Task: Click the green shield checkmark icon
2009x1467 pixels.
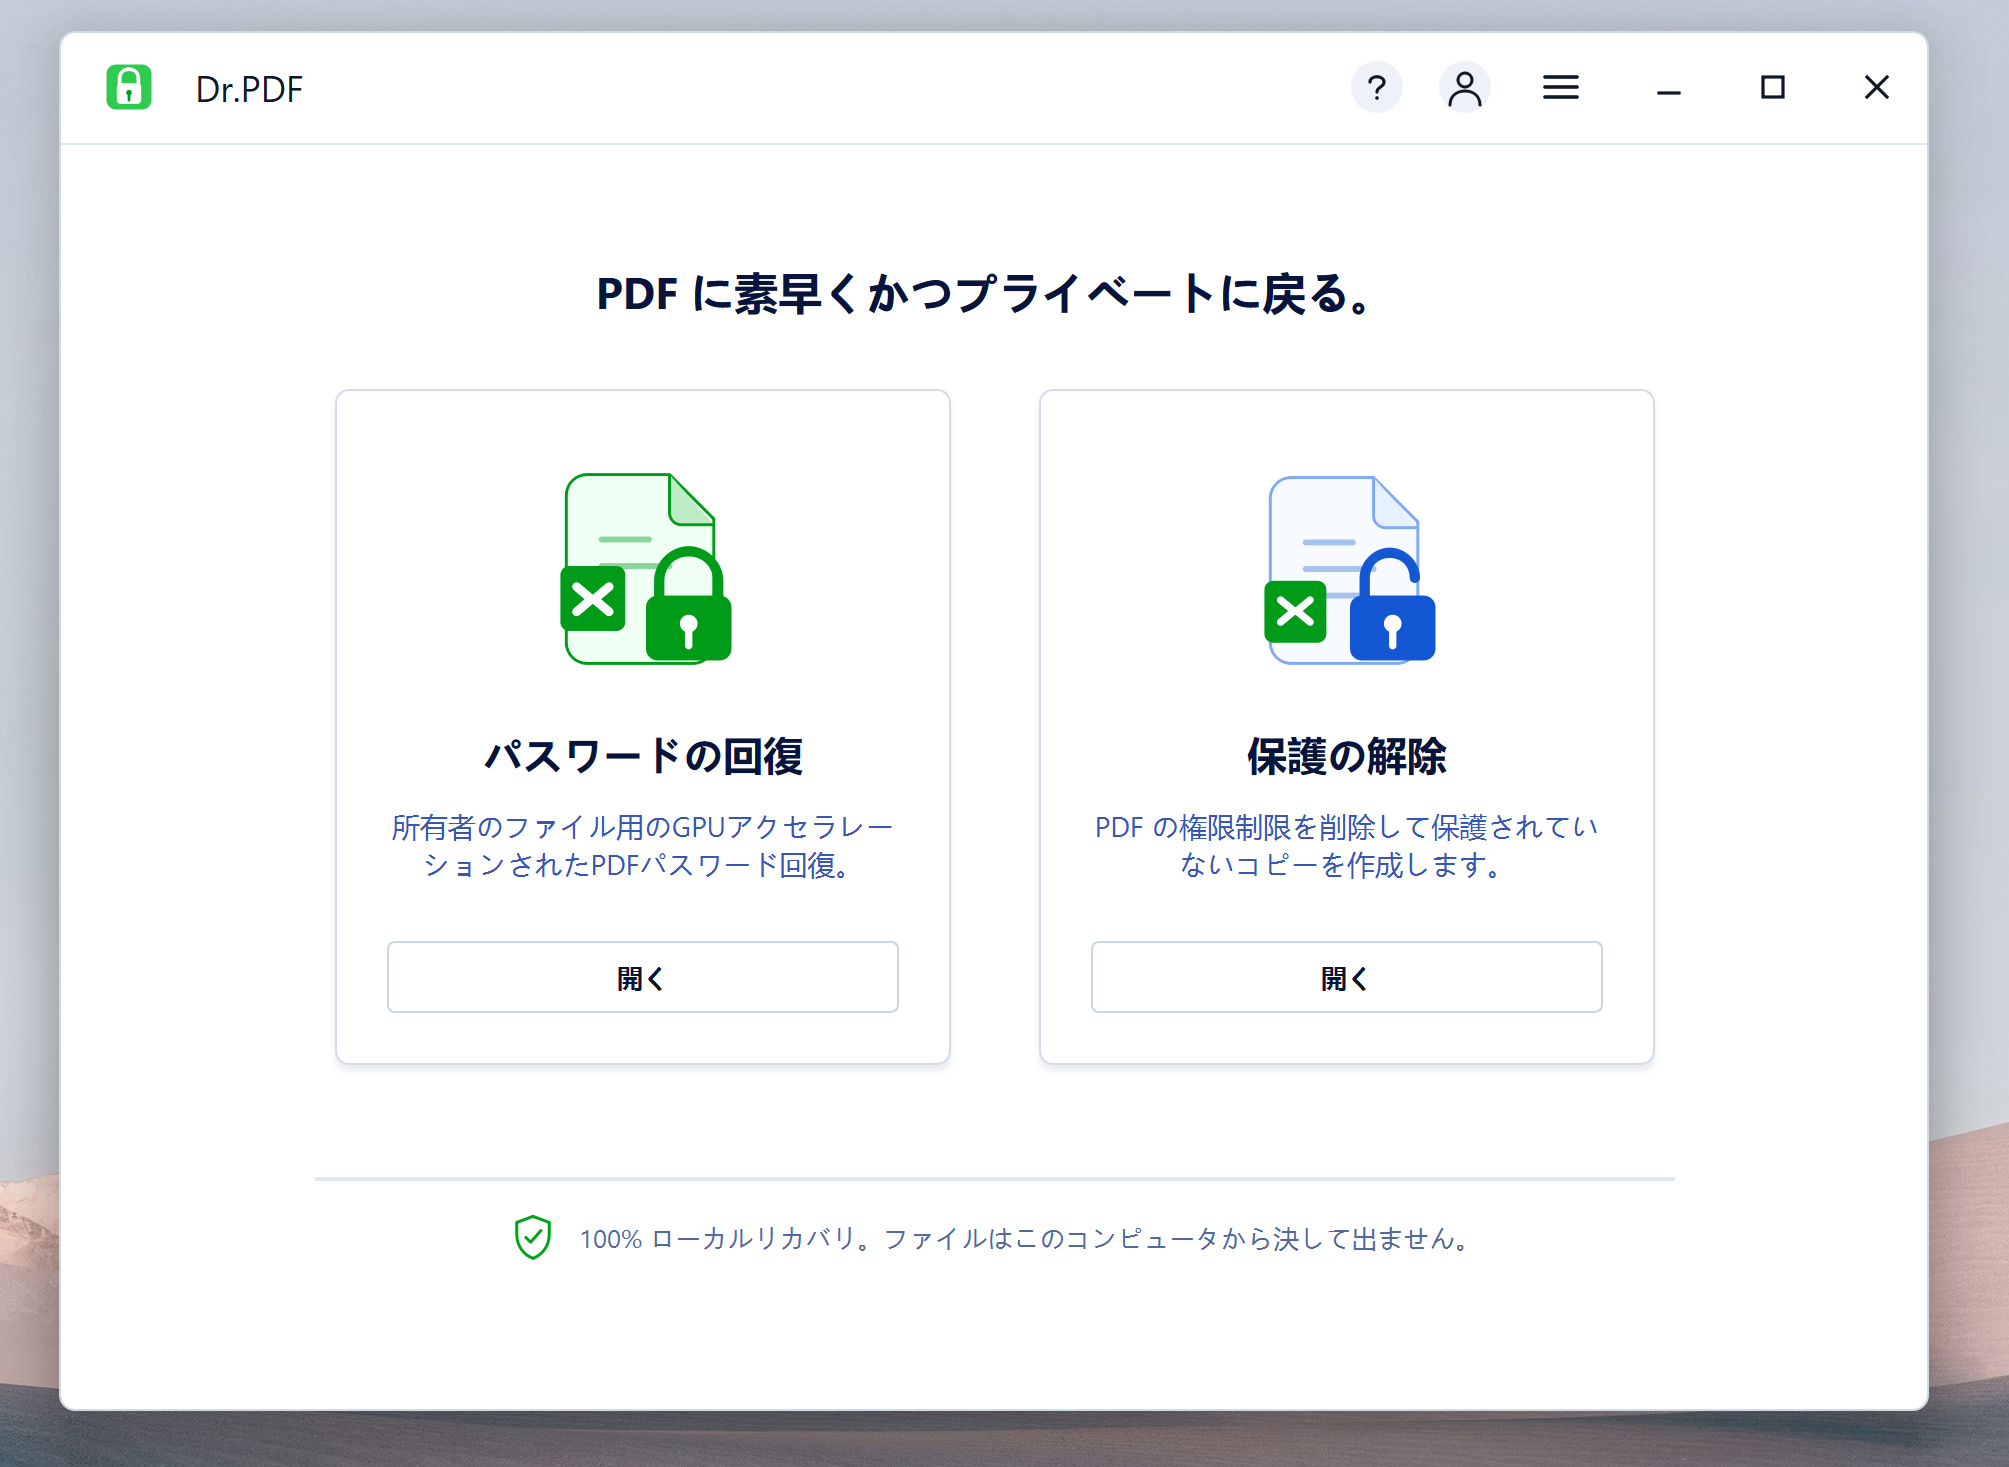Action: tap(533, 1238)
